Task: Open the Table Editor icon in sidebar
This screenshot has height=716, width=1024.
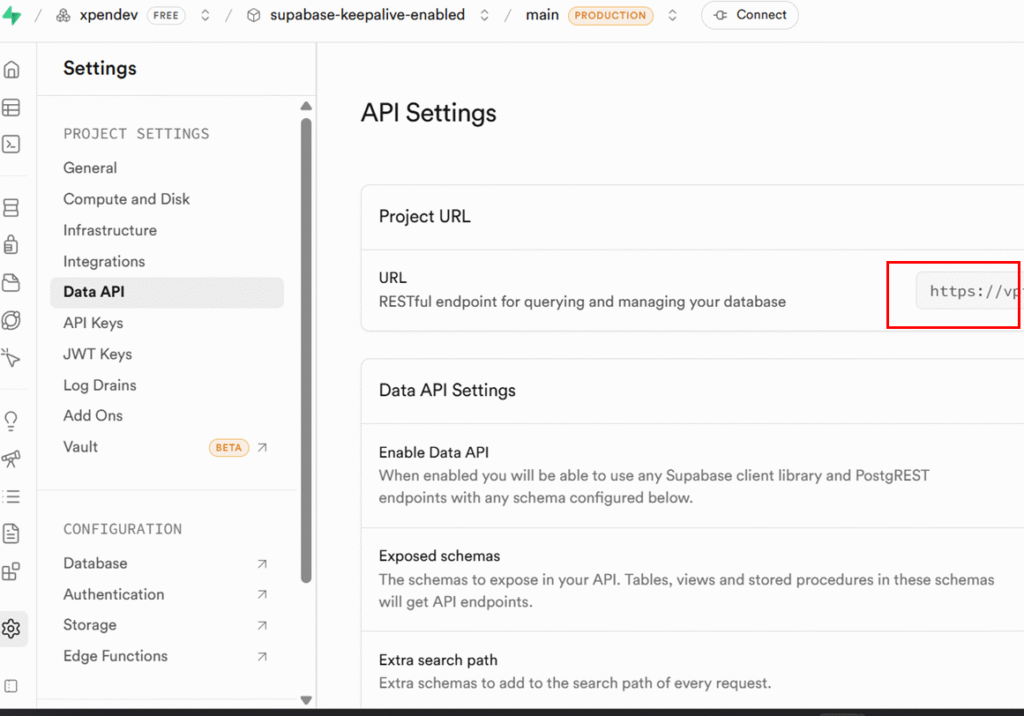Action: point(11,108)
